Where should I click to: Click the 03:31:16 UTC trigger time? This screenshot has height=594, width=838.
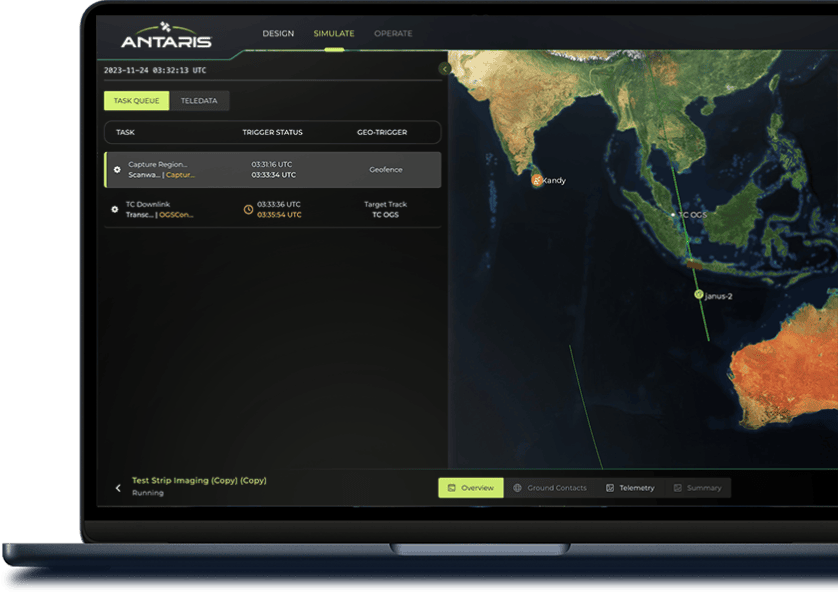(271, 164)
